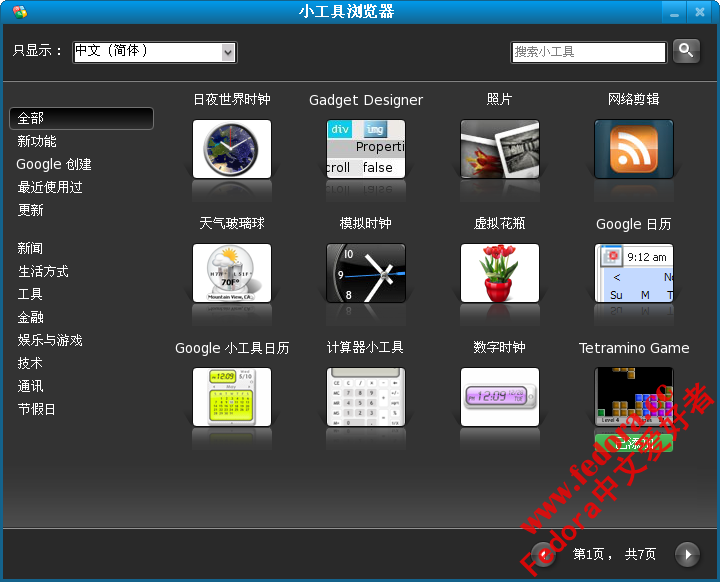Select the 计算器小工具 calculator icon
The image size is (720, 582).
click(366, 397)
